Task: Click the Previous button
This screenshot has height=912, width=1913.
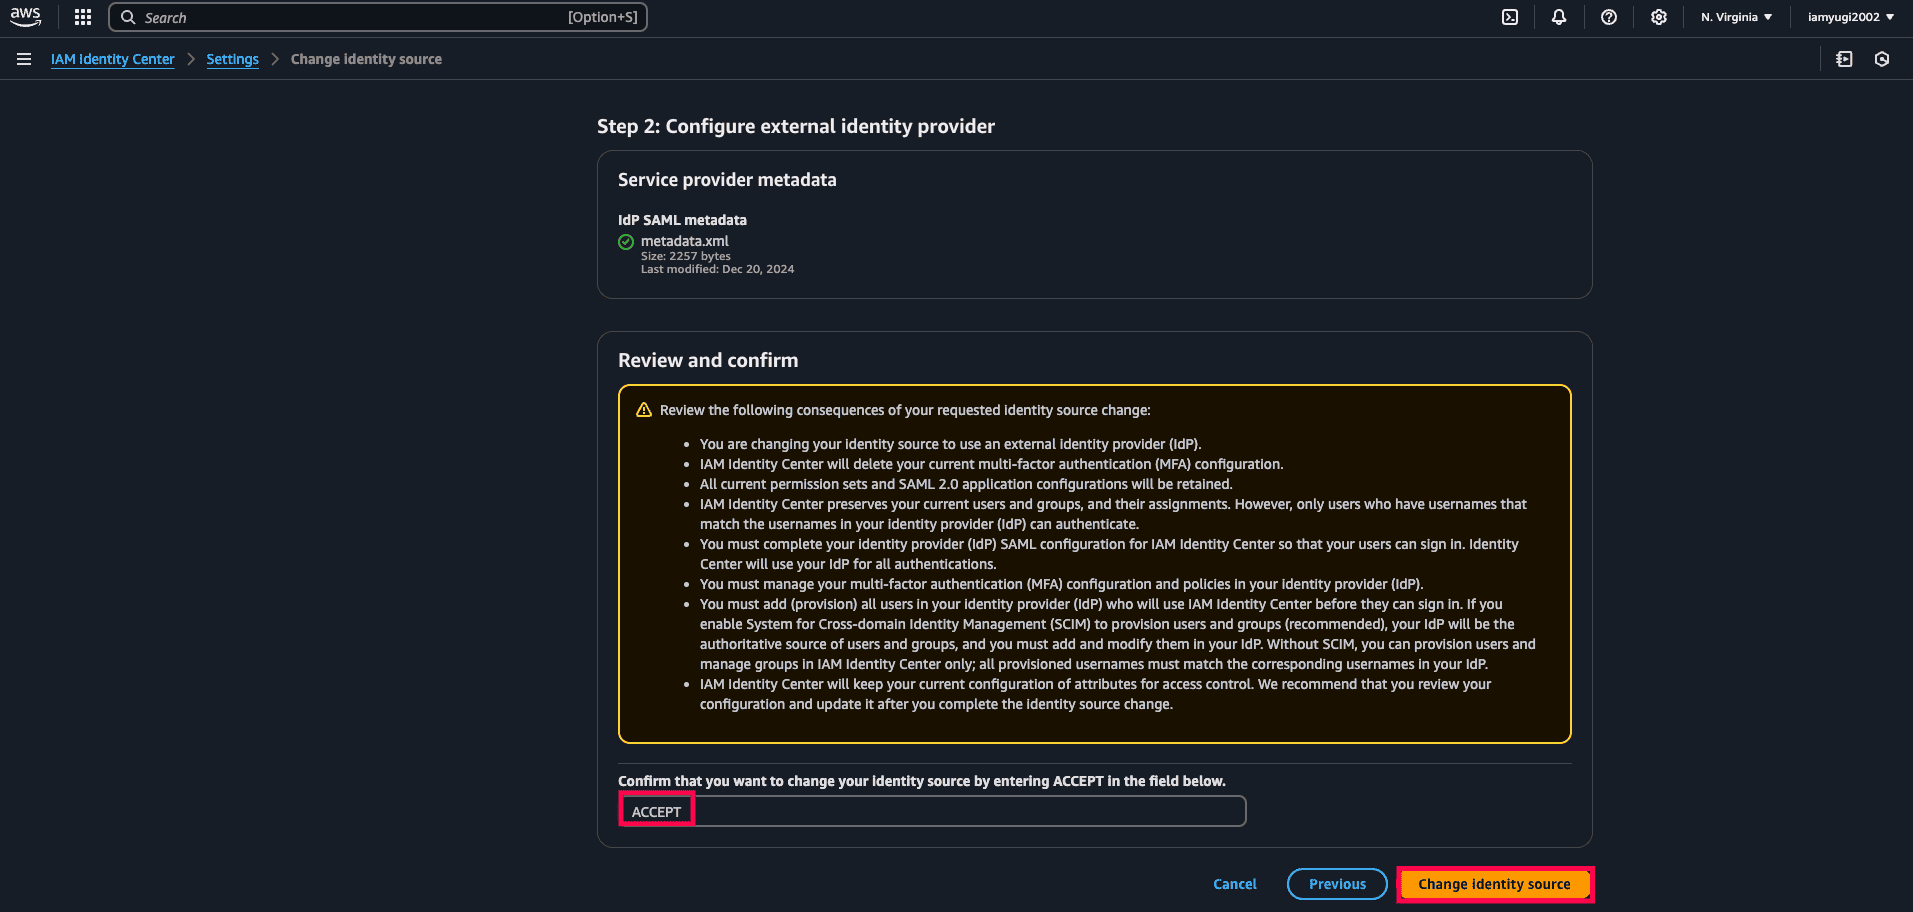Action: (1336, 884)
